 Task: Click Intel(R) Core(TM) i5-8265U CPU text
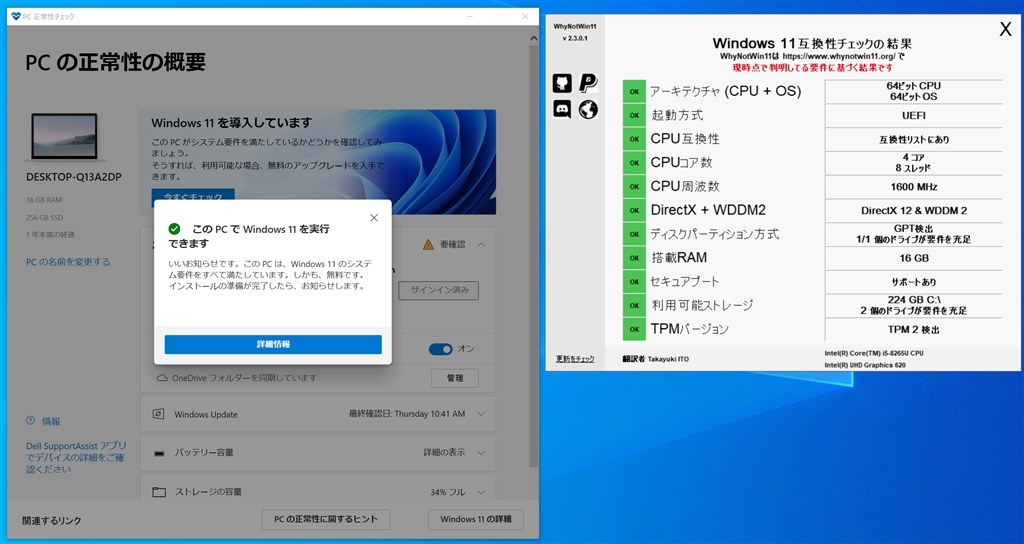[874, 353]
